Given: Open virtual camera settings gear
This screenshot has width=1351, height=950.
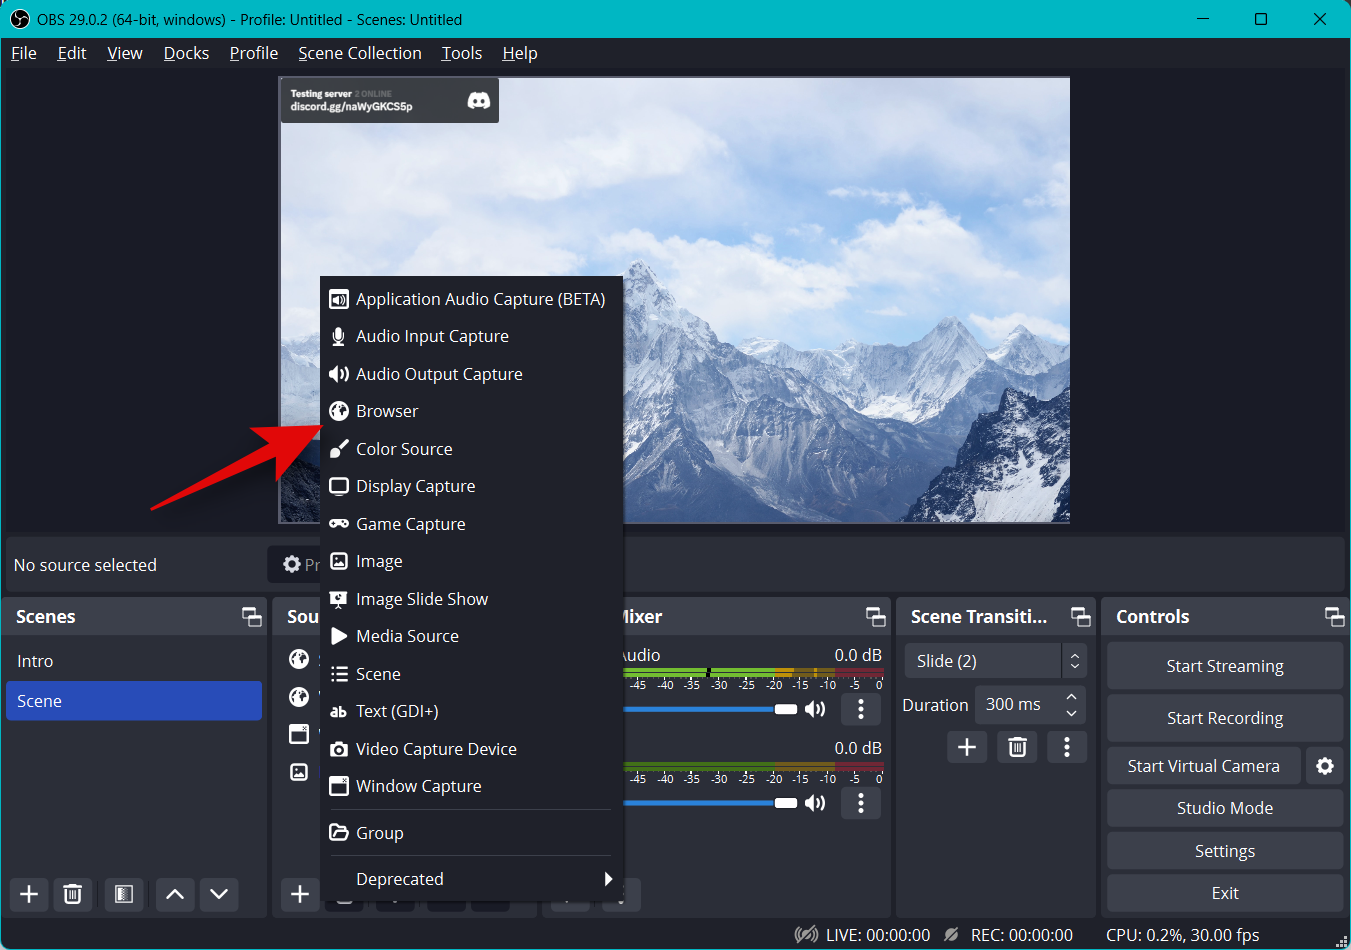Looking at the screenshot, I should click(x=1325, y=766).
